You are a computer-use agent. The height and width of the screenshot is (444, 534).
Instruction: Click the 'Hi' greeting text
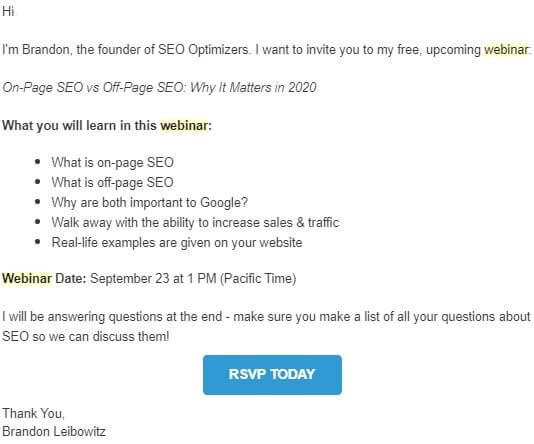pyautogui.click(x=8, y=12)
